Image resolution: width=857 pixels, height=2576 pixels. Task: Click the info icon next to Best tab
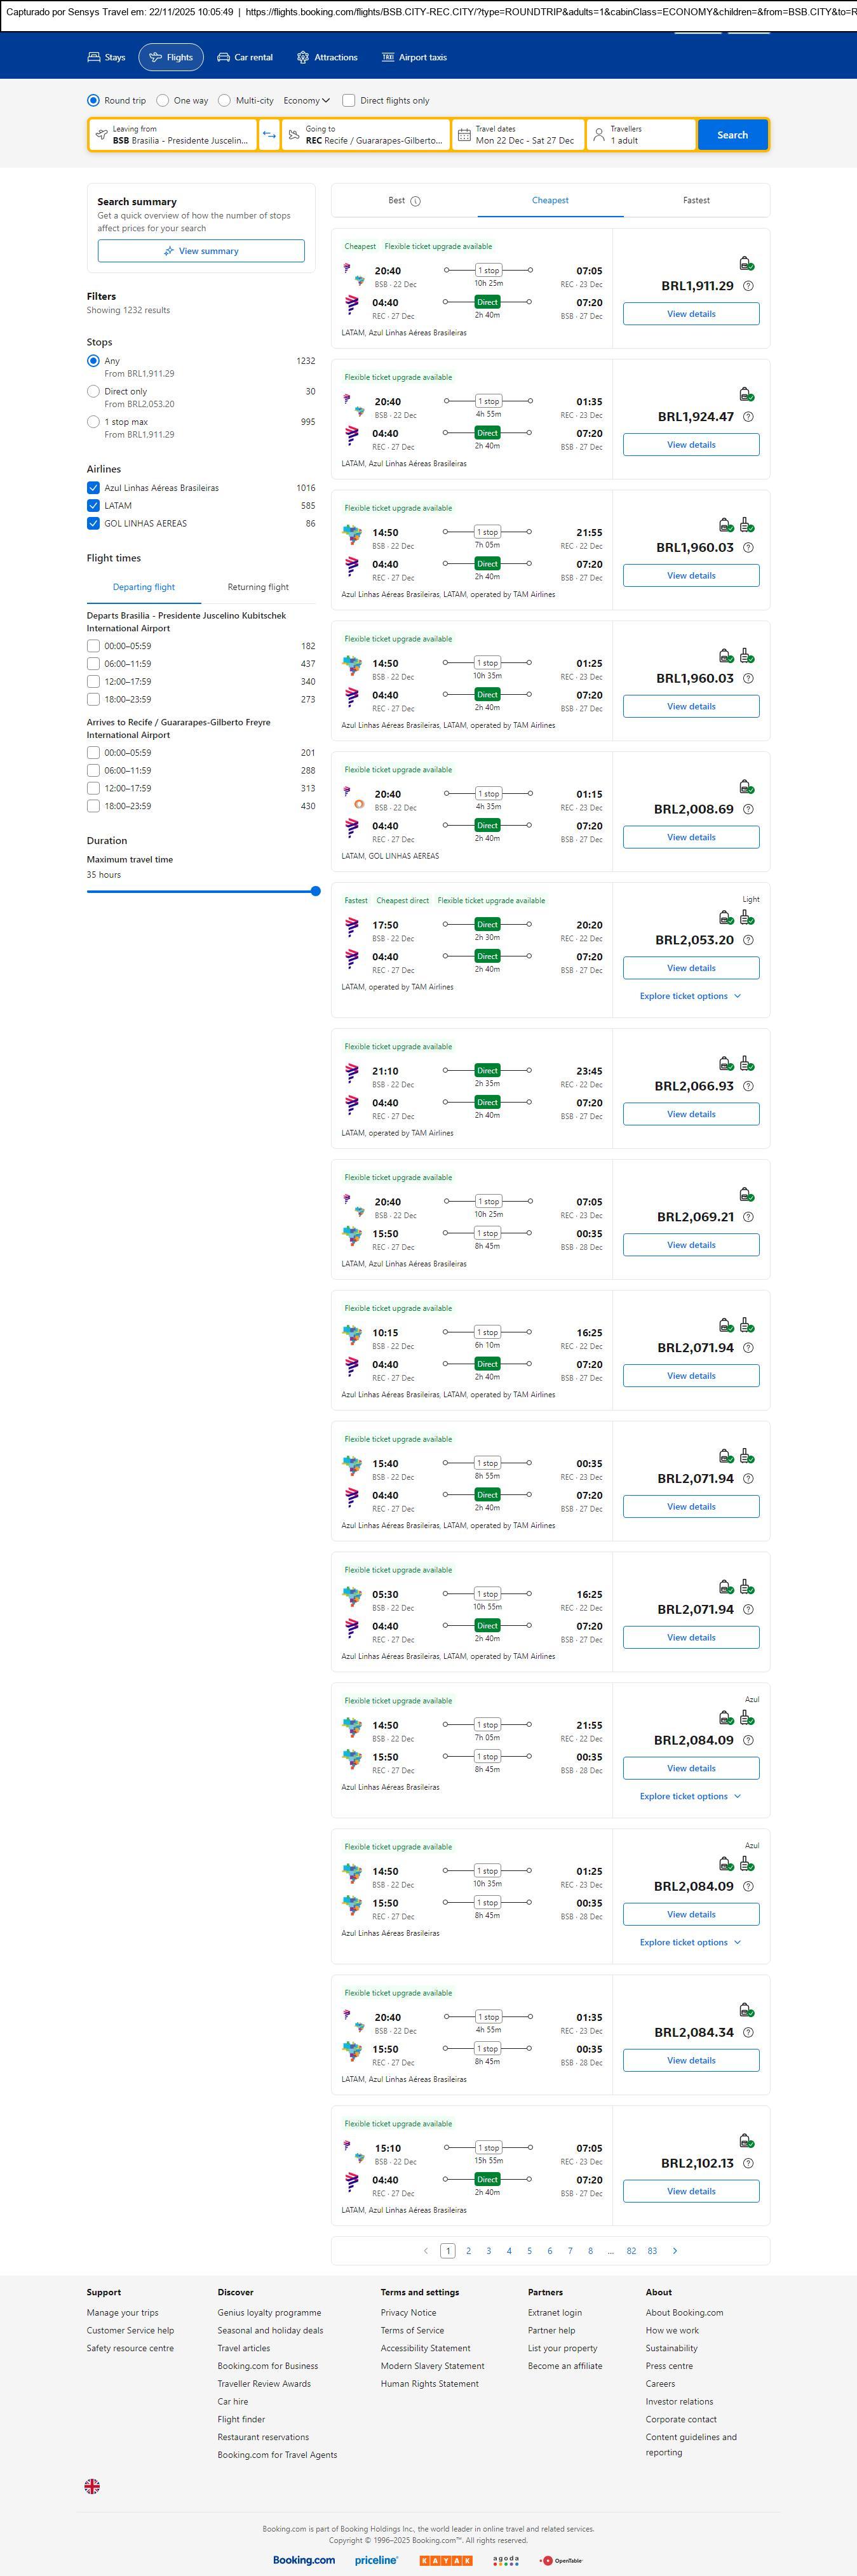[x=416, y=201]
